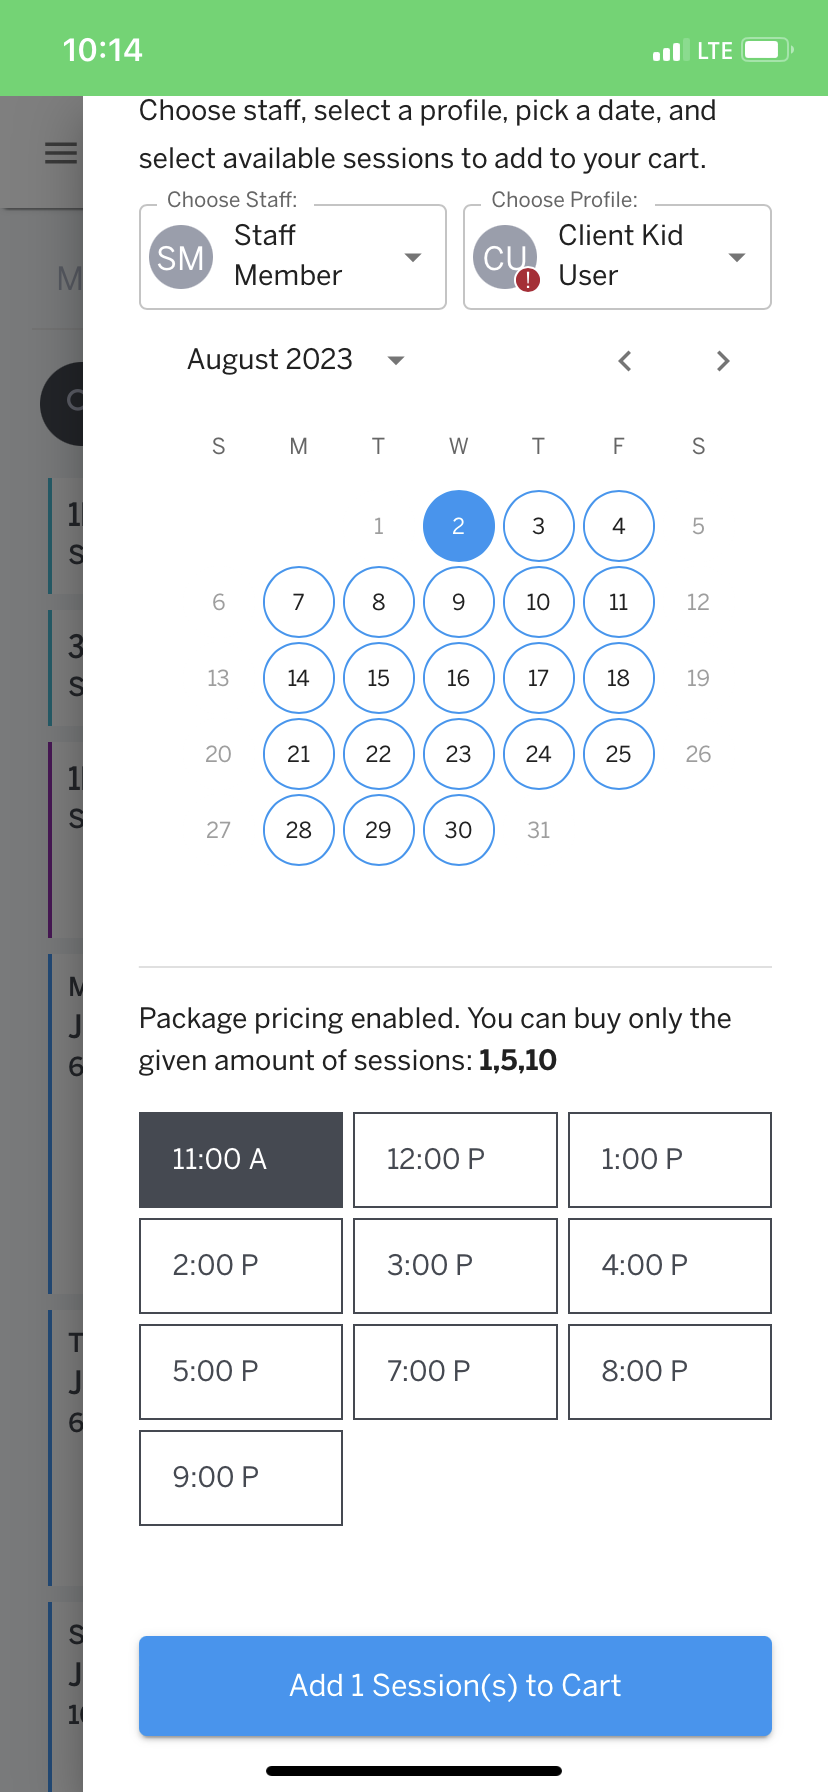Viewport: 828px width, 1792px height.
Task: Click the SM Staff Member avatar
Action: (180, 257)
